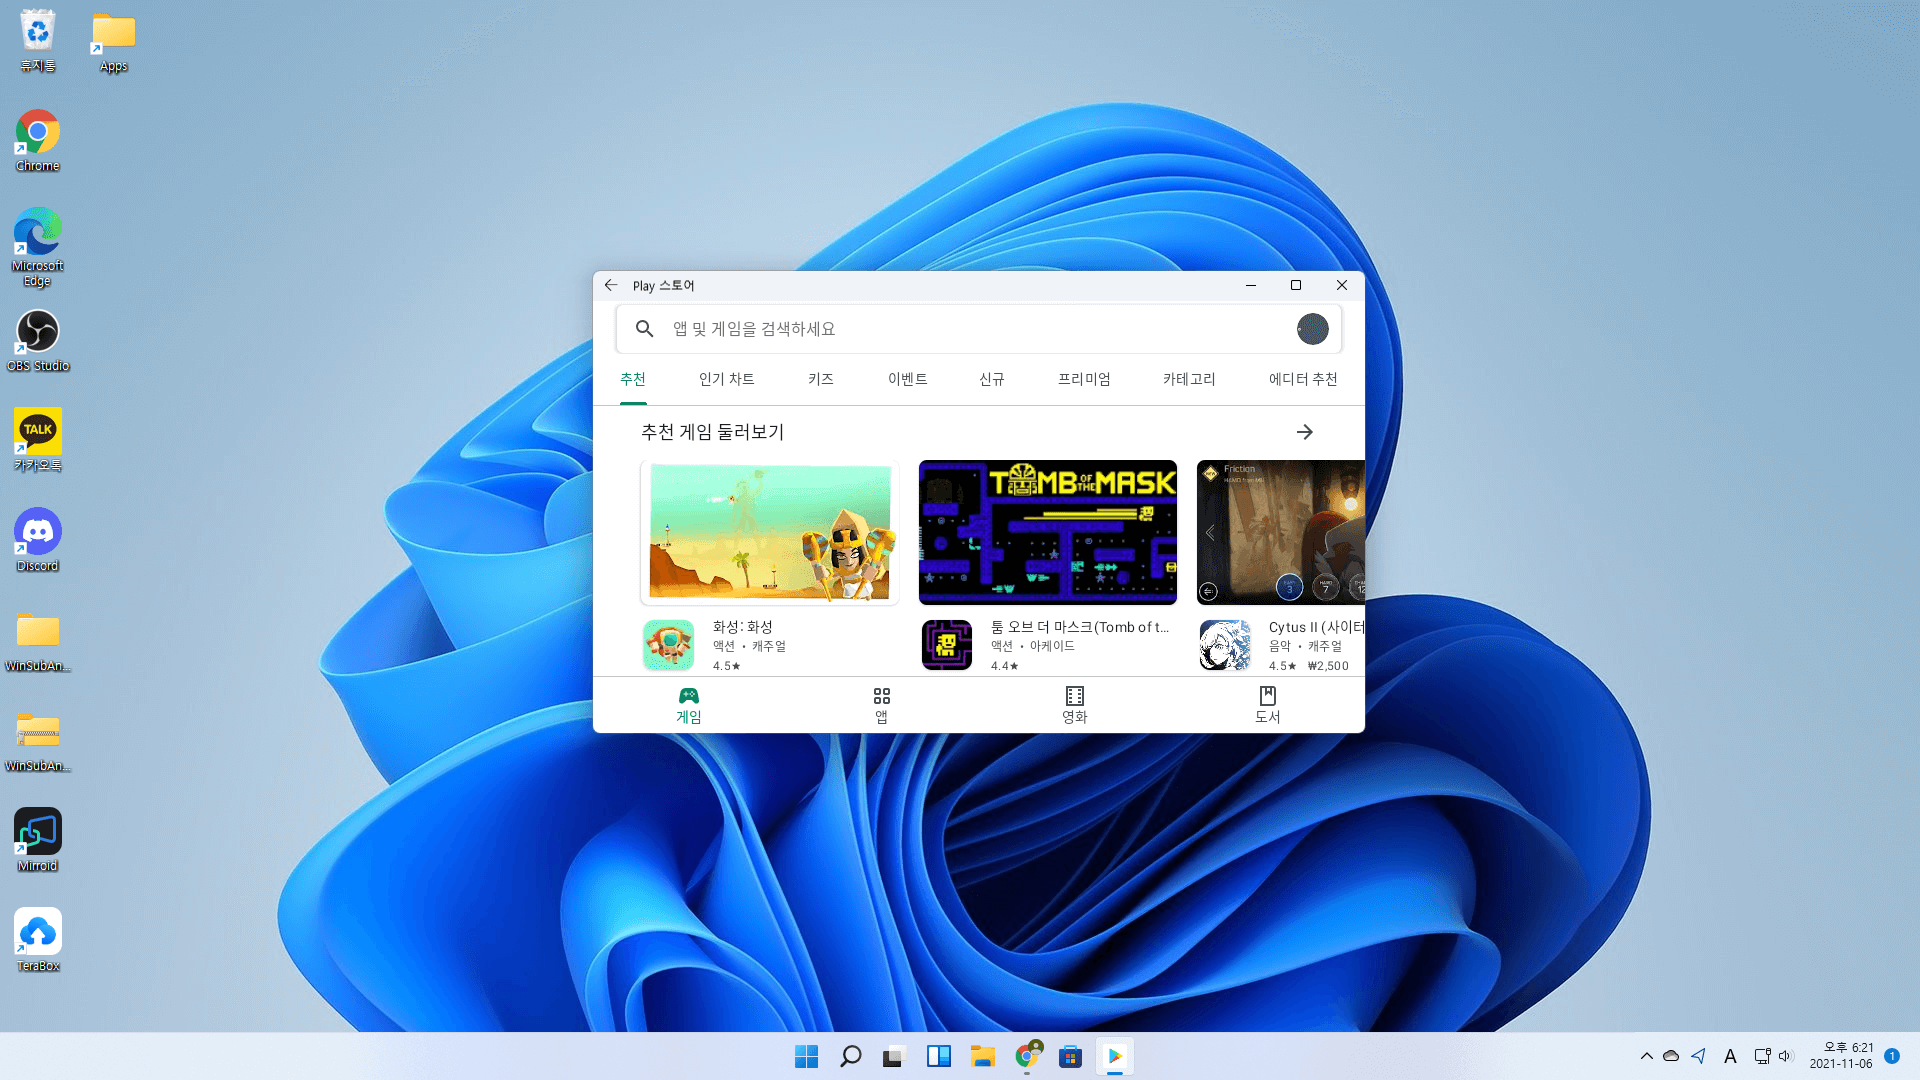Click the app and game search field
This screenshot has width=1920, height=1080.
point(979,329)
